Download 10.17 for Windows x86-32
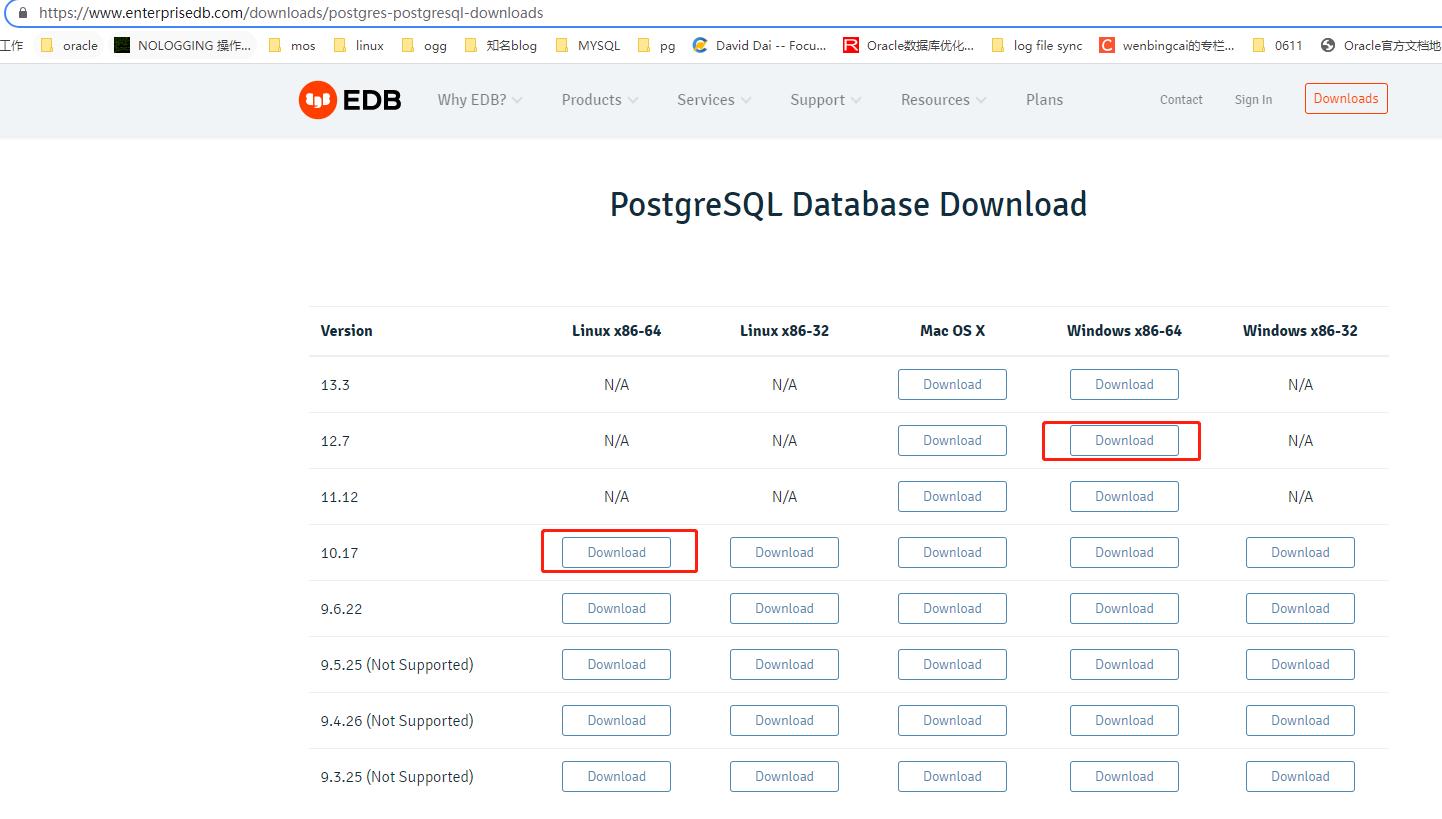The image size is (1442, 819). tap(1300, 552)
